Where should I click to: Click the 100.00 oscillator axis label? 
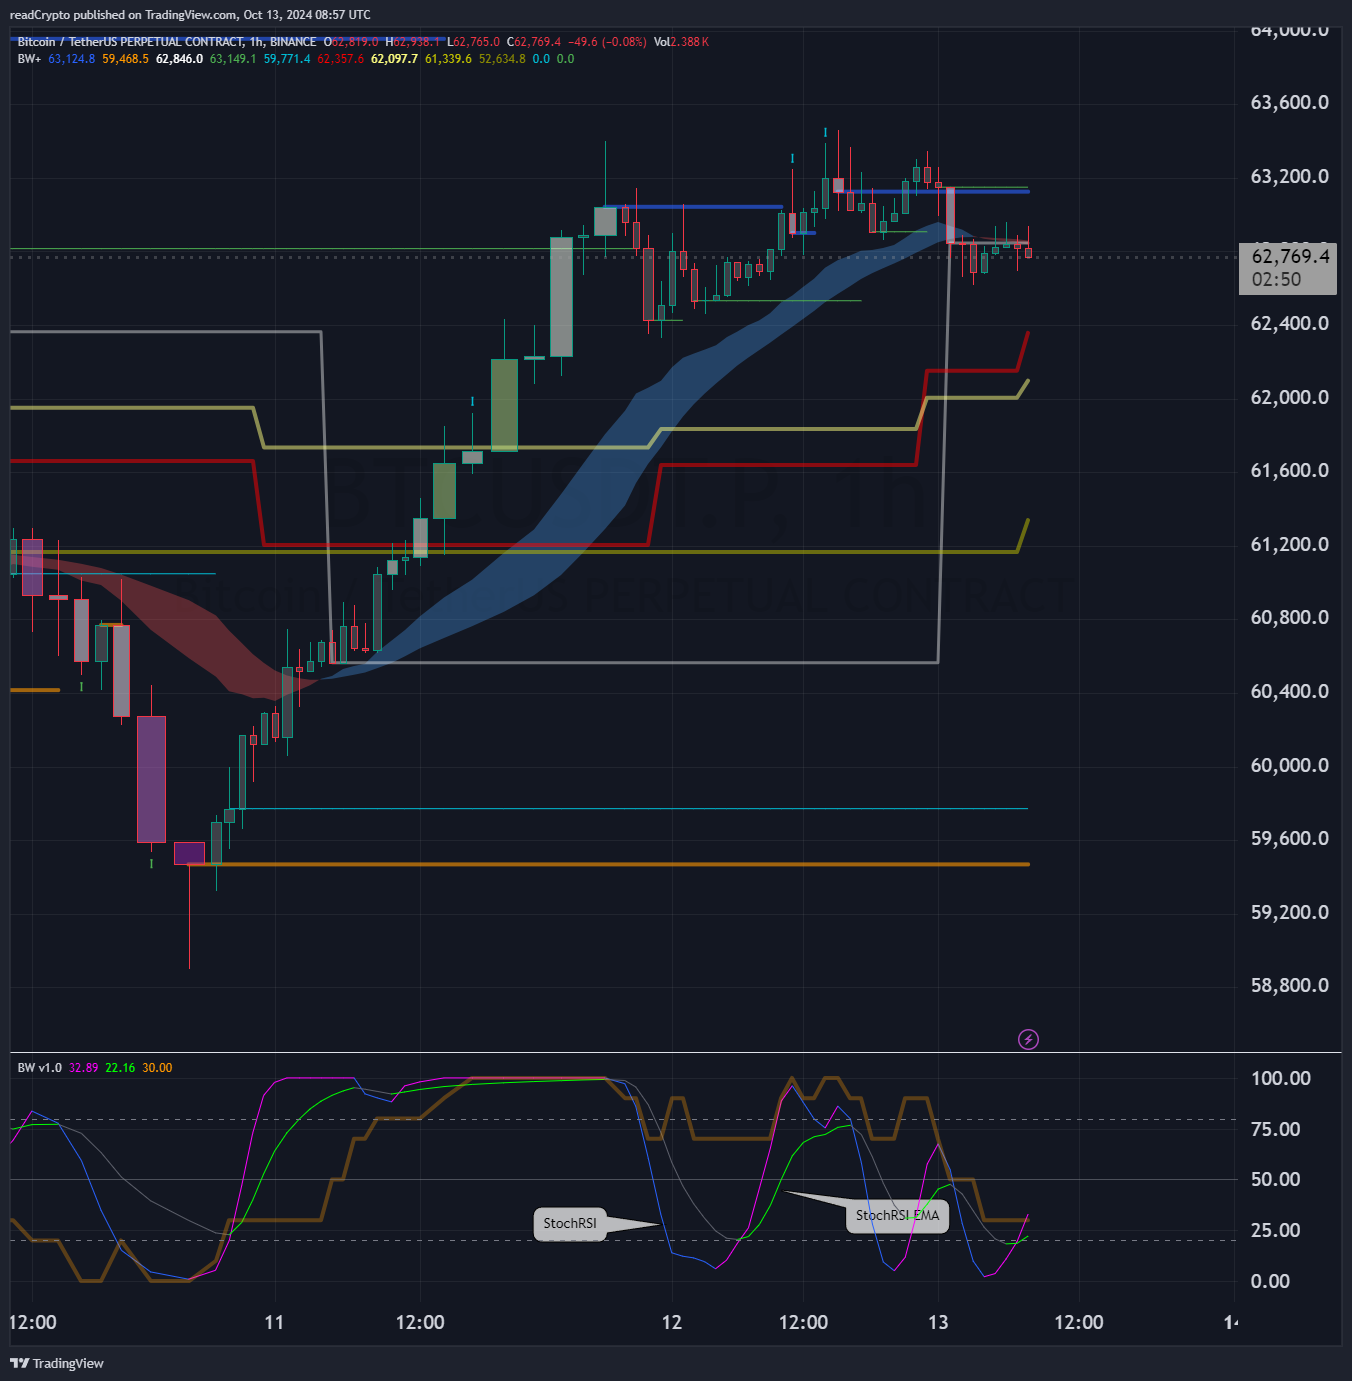[x=1281, y=1079]
